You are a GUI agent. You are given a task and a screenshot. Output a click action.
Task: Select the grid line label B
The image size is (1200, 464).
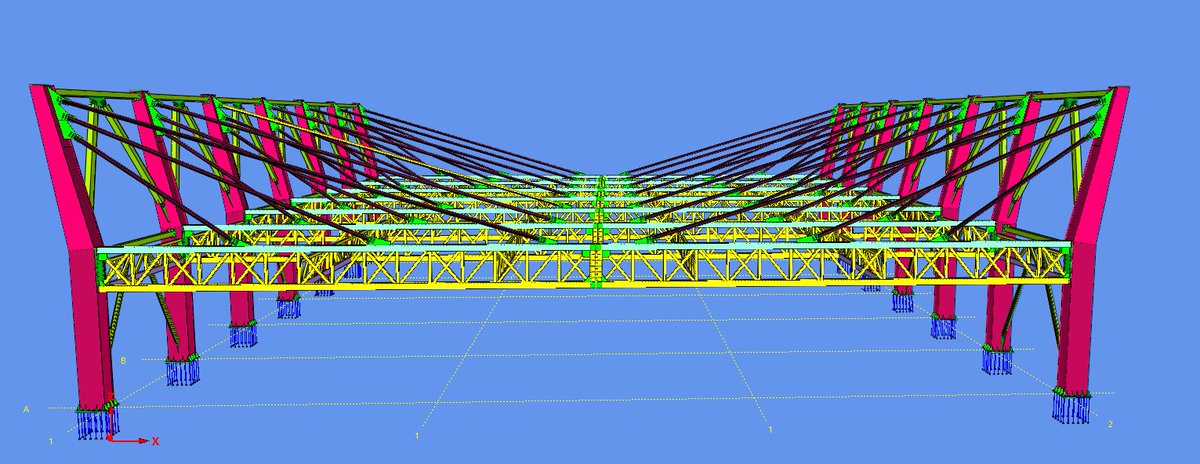(x=123, y=360)
